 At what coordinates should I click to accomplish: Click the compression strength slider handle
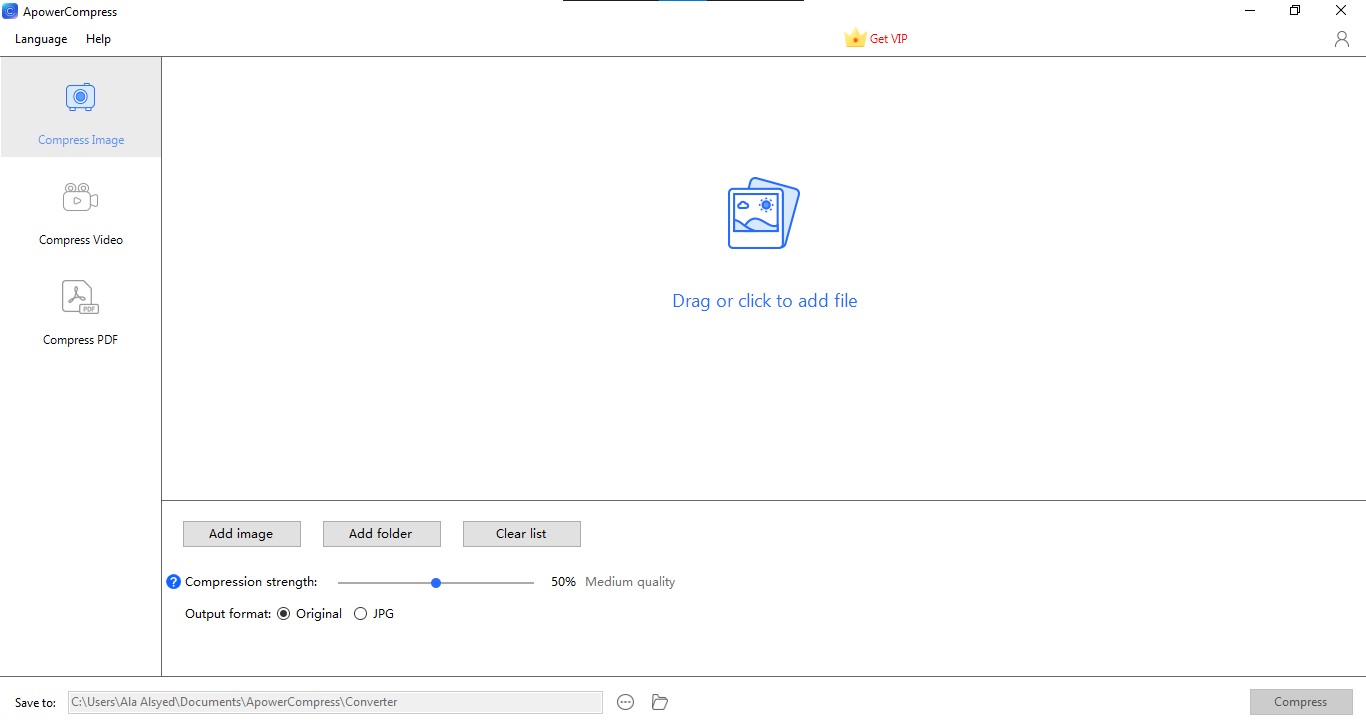tap(436, 582)
